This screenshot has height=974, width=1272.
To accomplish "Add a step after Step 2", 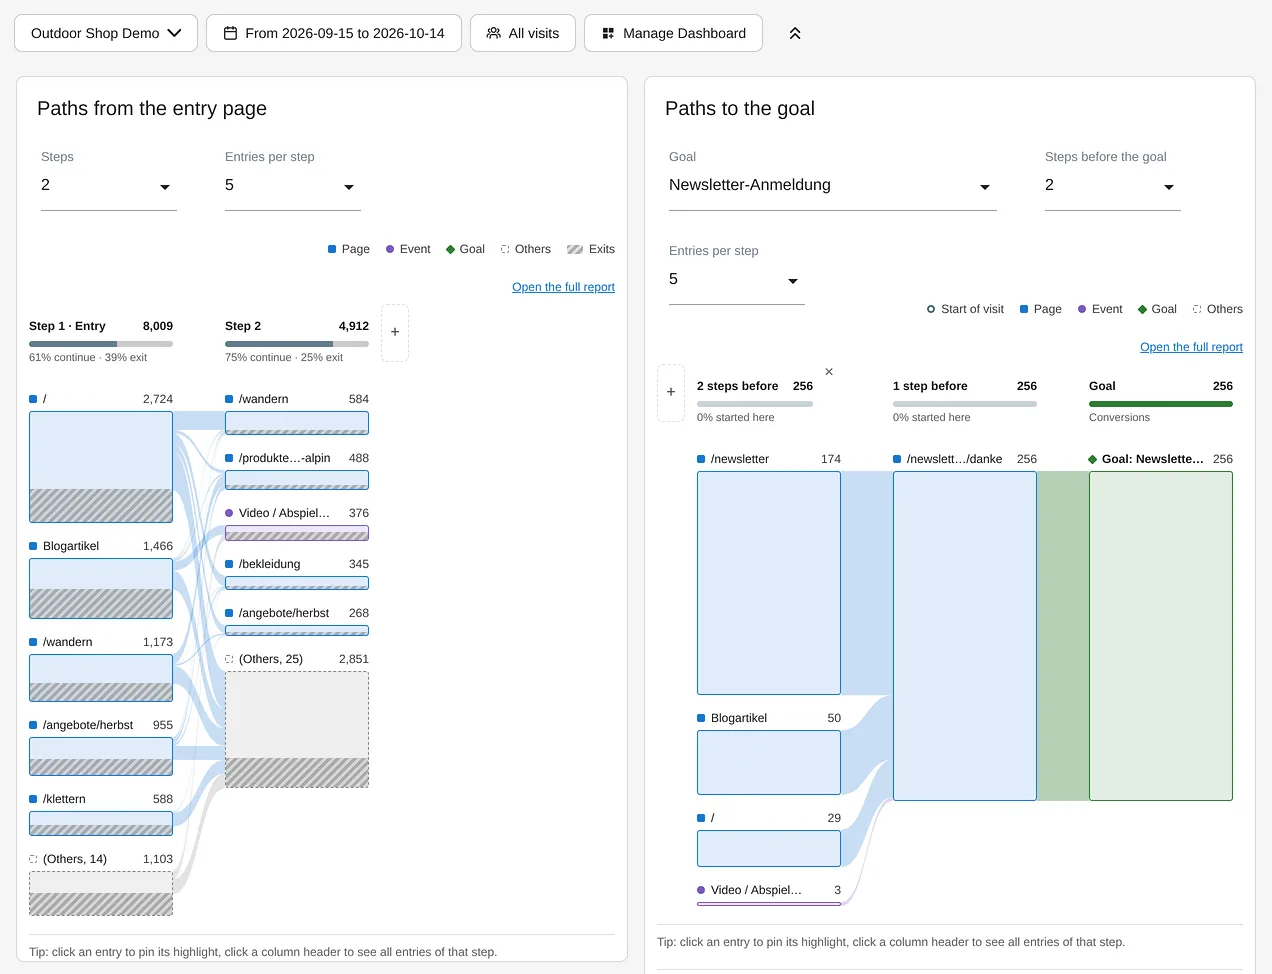I will [x=395, y=332].
